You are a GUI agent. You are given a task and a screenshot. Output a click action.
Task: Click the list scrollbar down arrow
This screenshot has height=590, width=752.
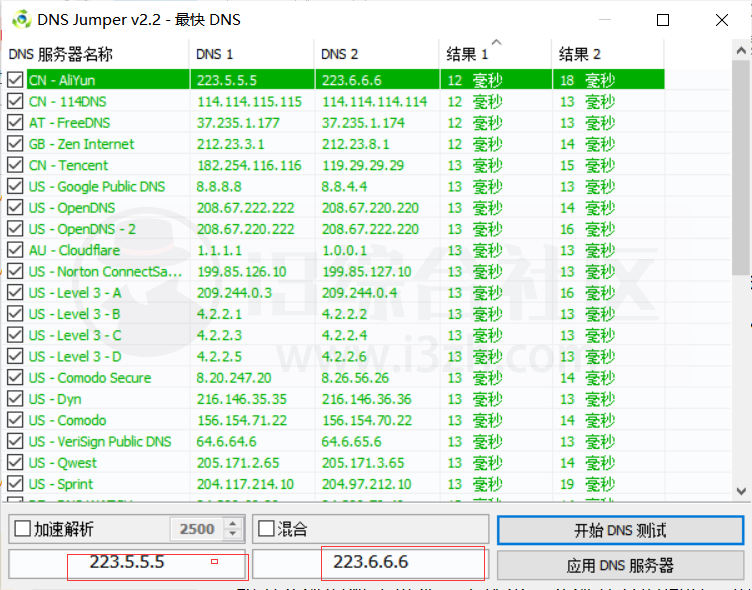pos(741,491)
